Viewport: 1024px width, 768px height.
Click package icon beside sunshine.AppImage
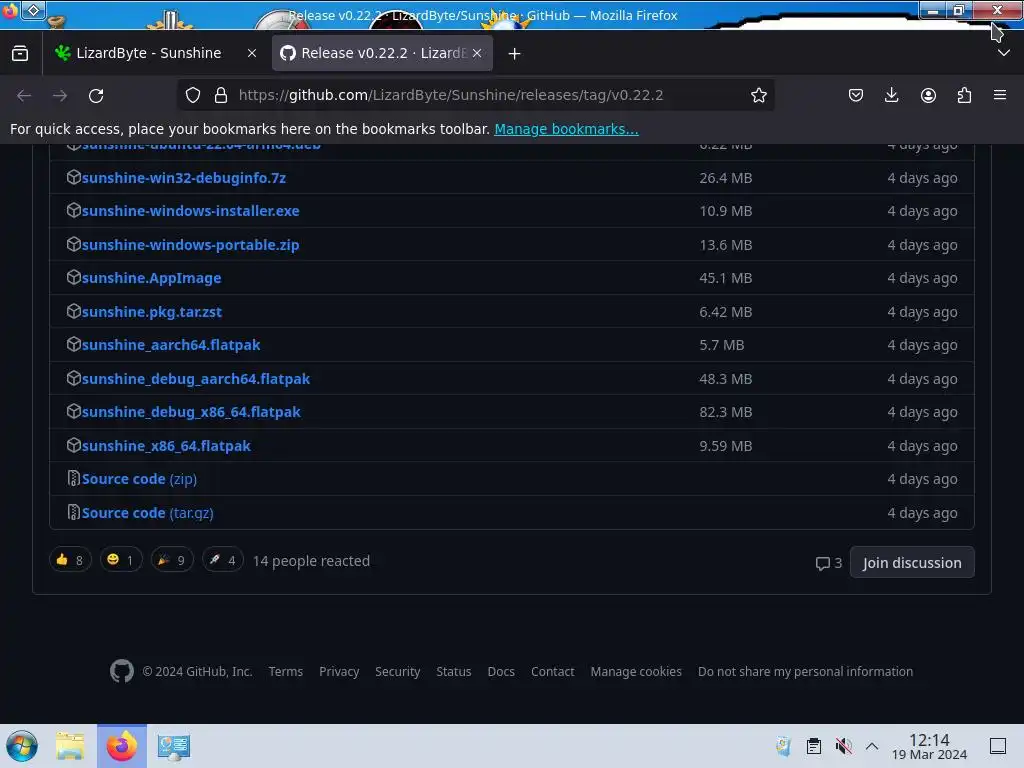click(x=74, y=278)
